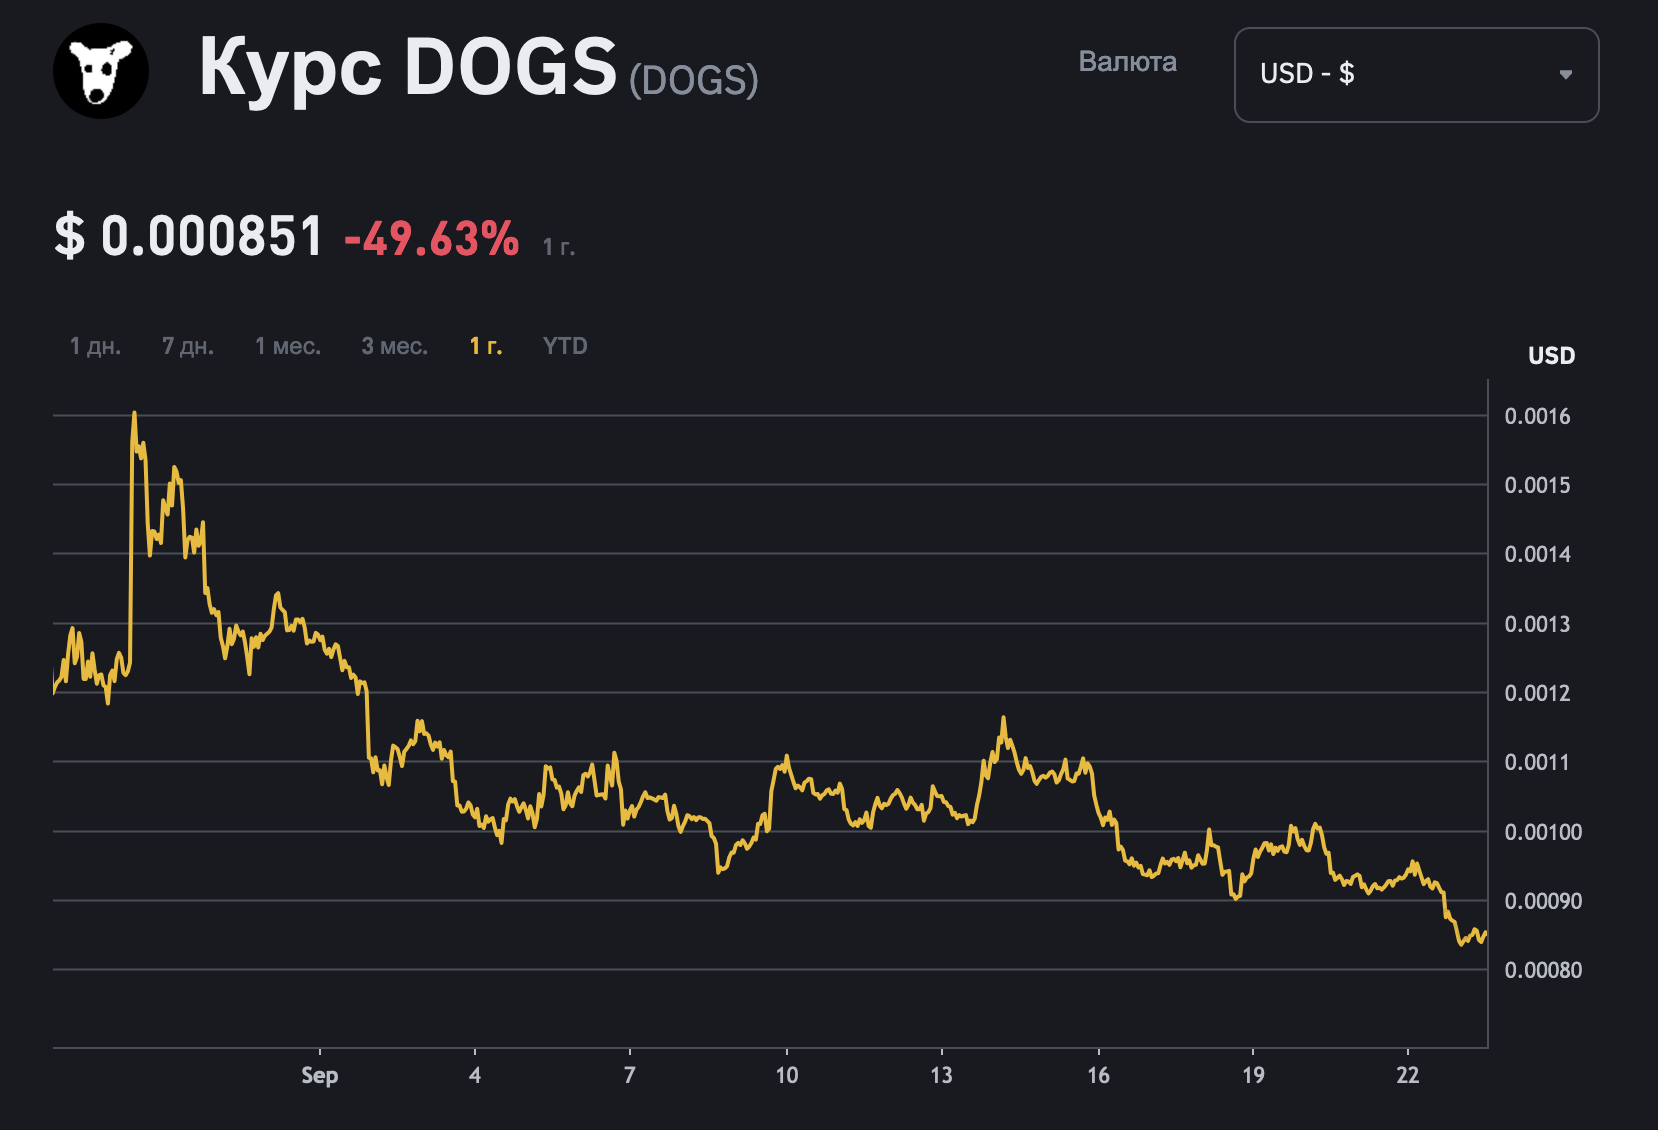Click the 0.00100 price axis label

click(1543, 832)
